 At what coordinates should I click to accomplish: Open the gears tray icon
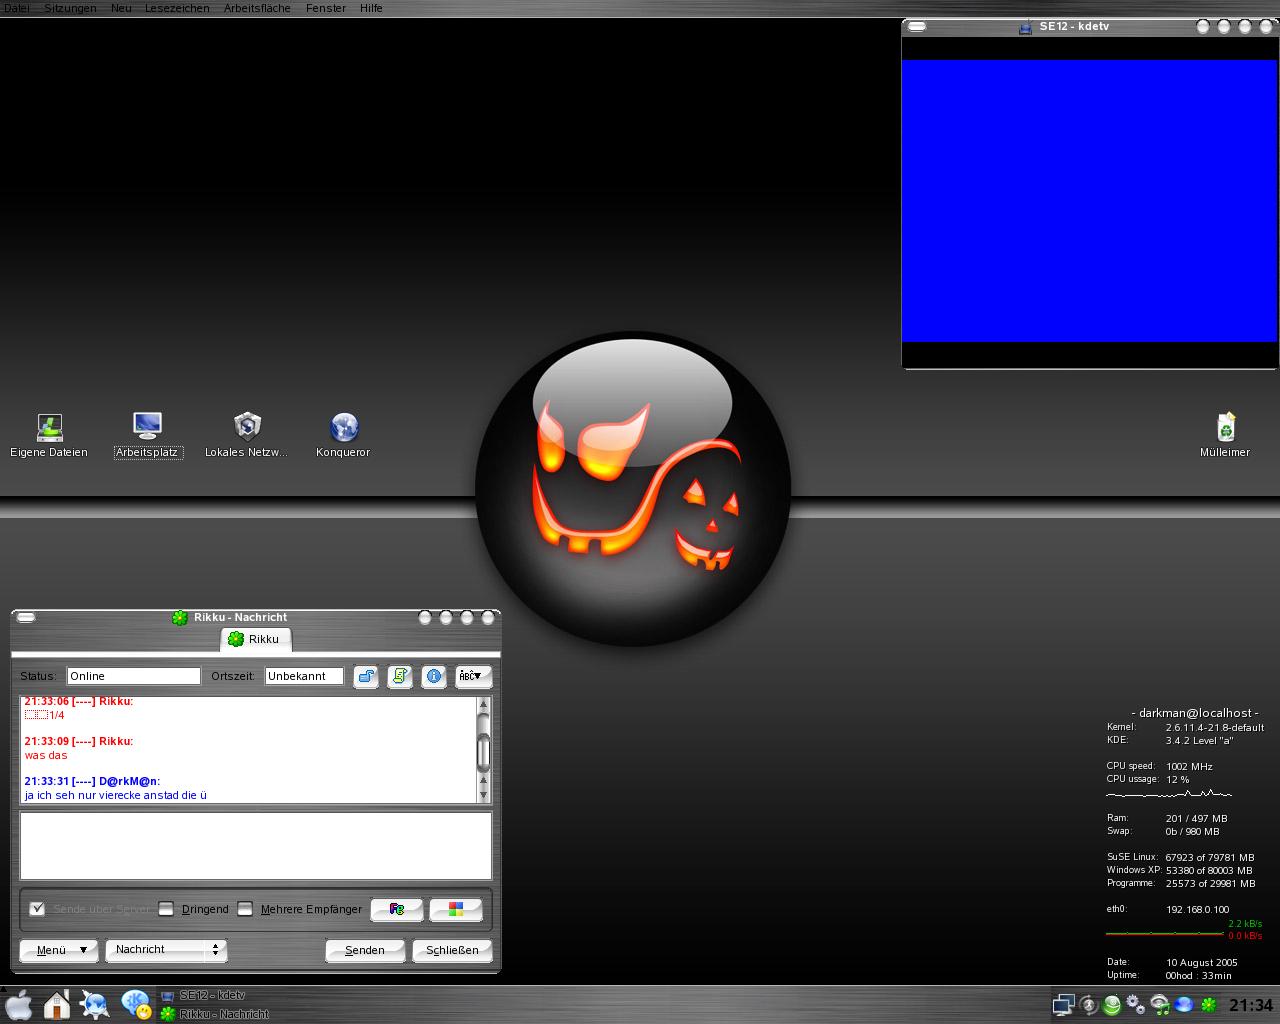point(1135,1005)
